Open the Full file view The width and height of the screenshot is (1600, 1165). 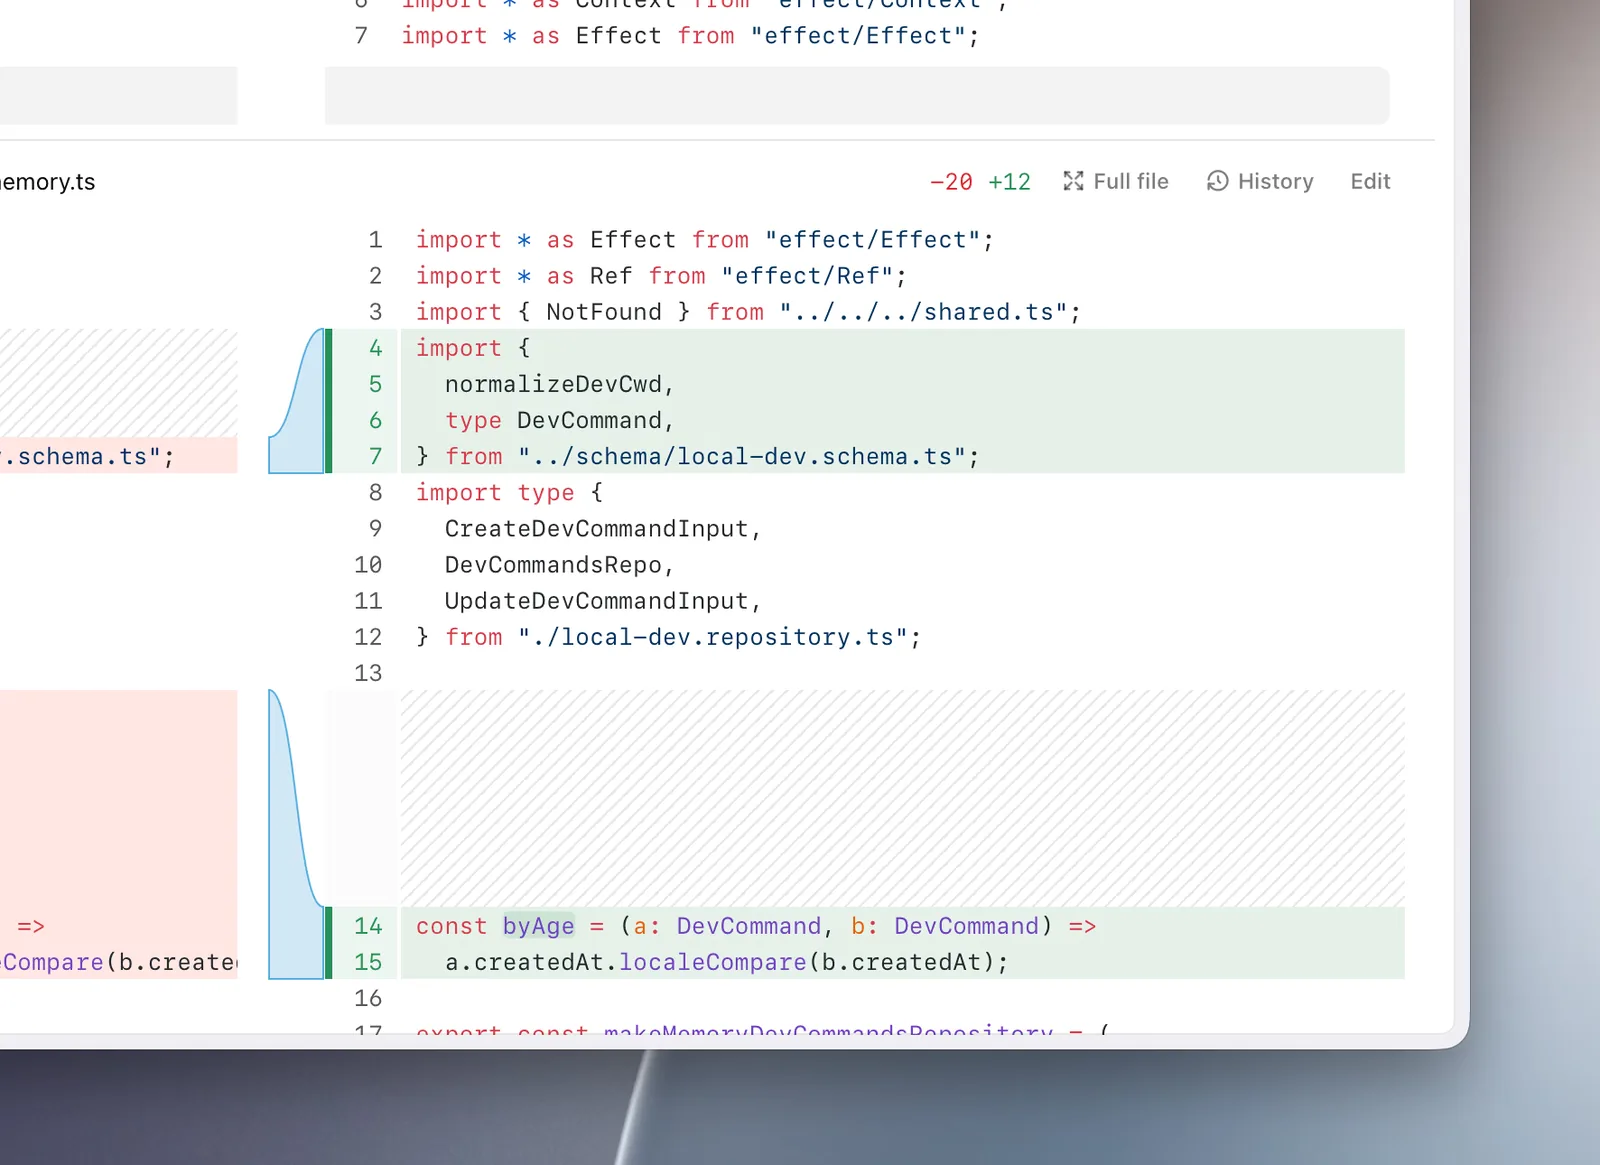pyautogui.click(x=1116, y=181)
